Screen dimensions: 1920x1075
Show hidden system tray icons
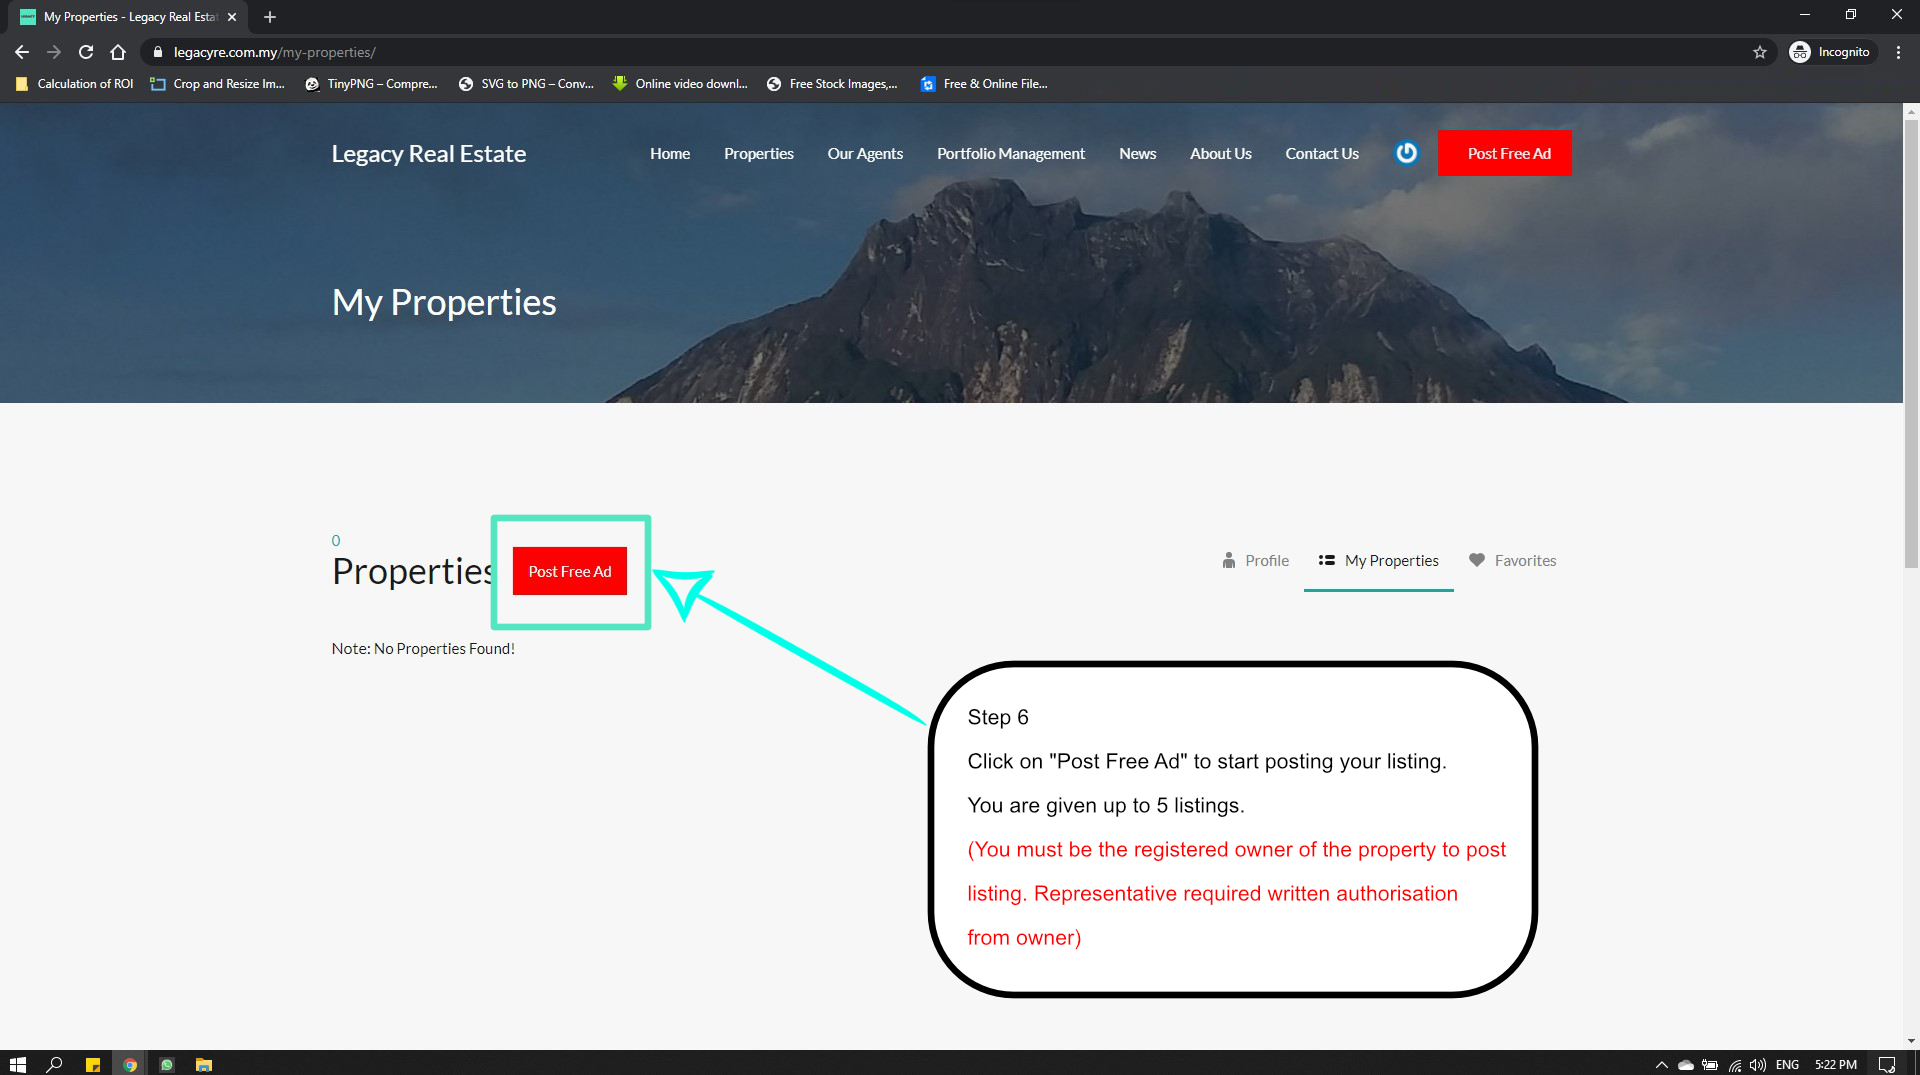click(1662, 1065)
